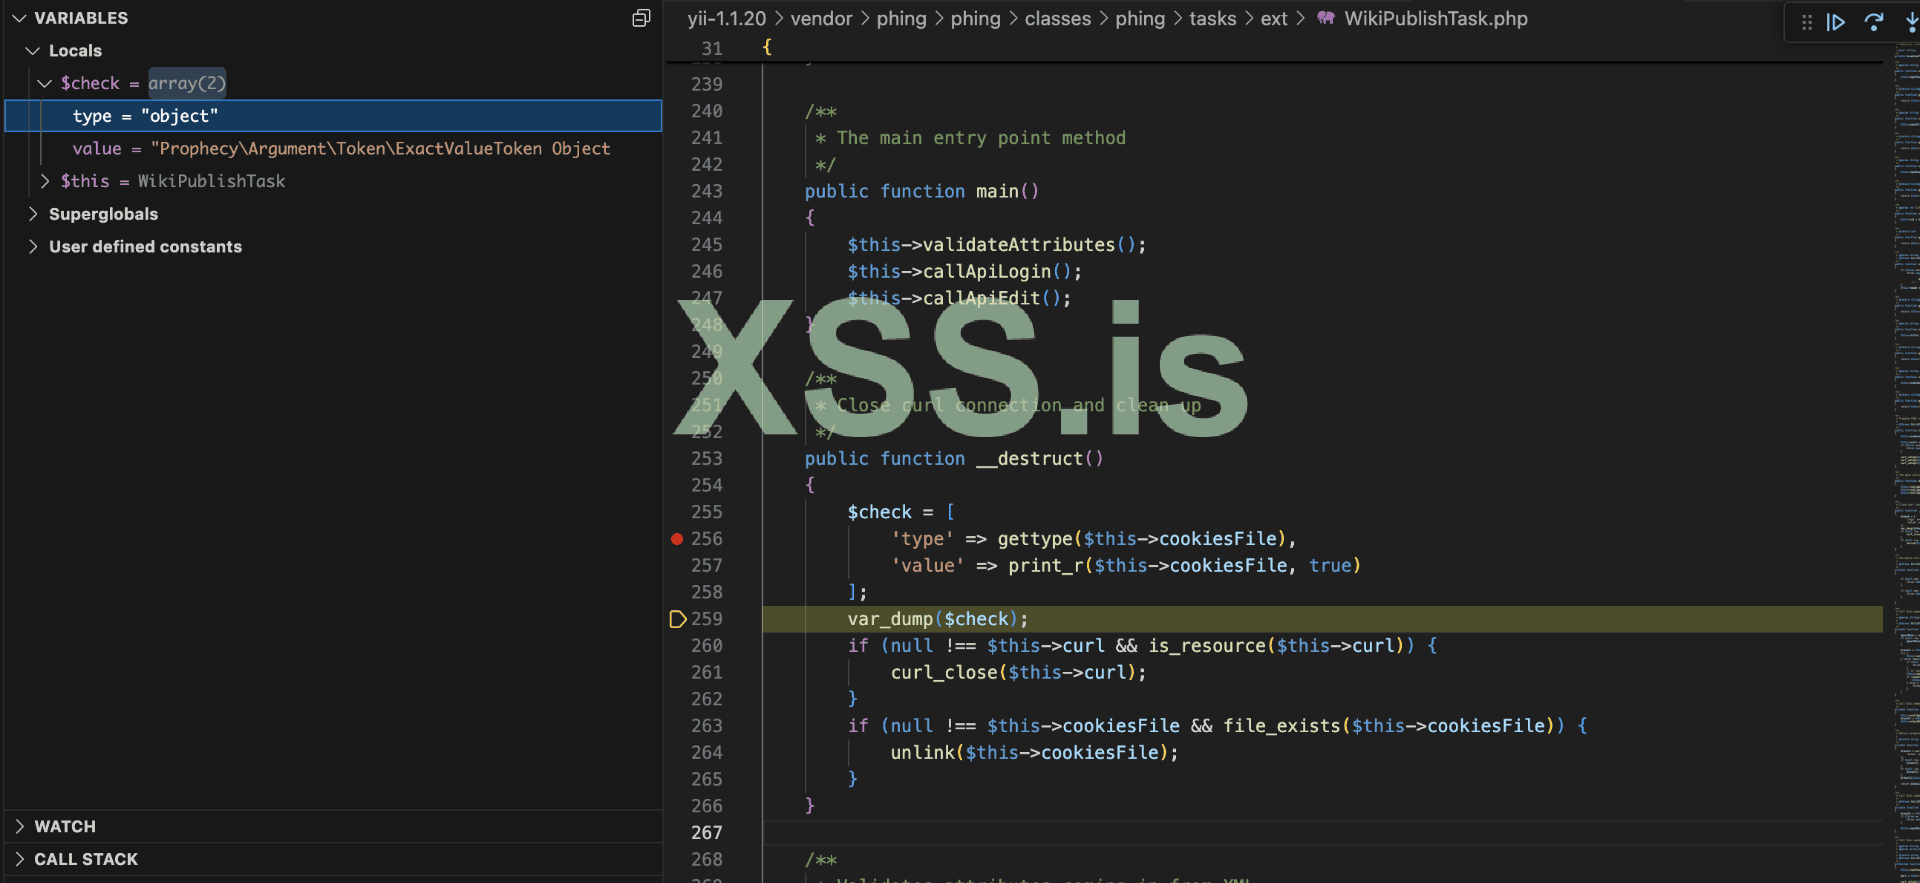Click the Collapse All icon in Variables header
The image size is (1920, 883).
[x=641, y=18]
